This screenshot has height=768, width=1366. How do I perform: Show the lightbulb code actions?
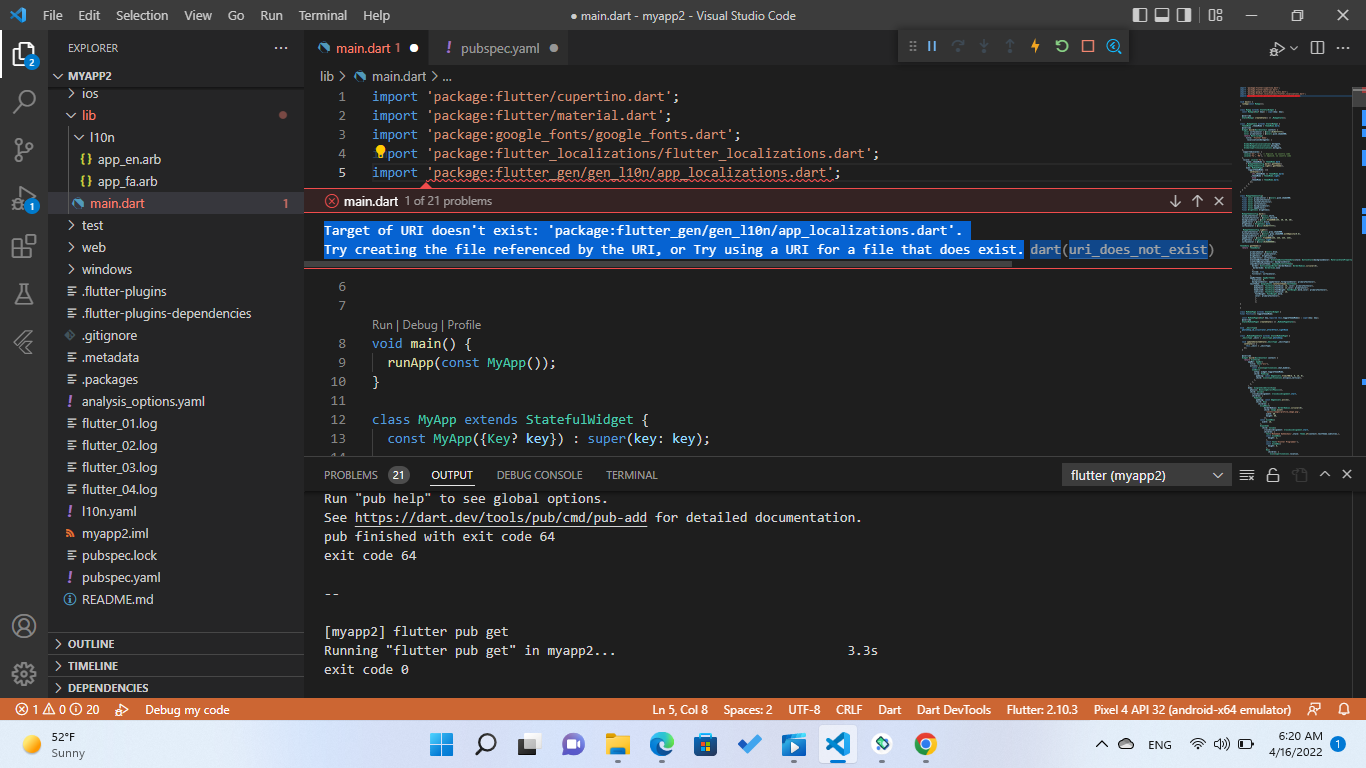pos(380,153)
